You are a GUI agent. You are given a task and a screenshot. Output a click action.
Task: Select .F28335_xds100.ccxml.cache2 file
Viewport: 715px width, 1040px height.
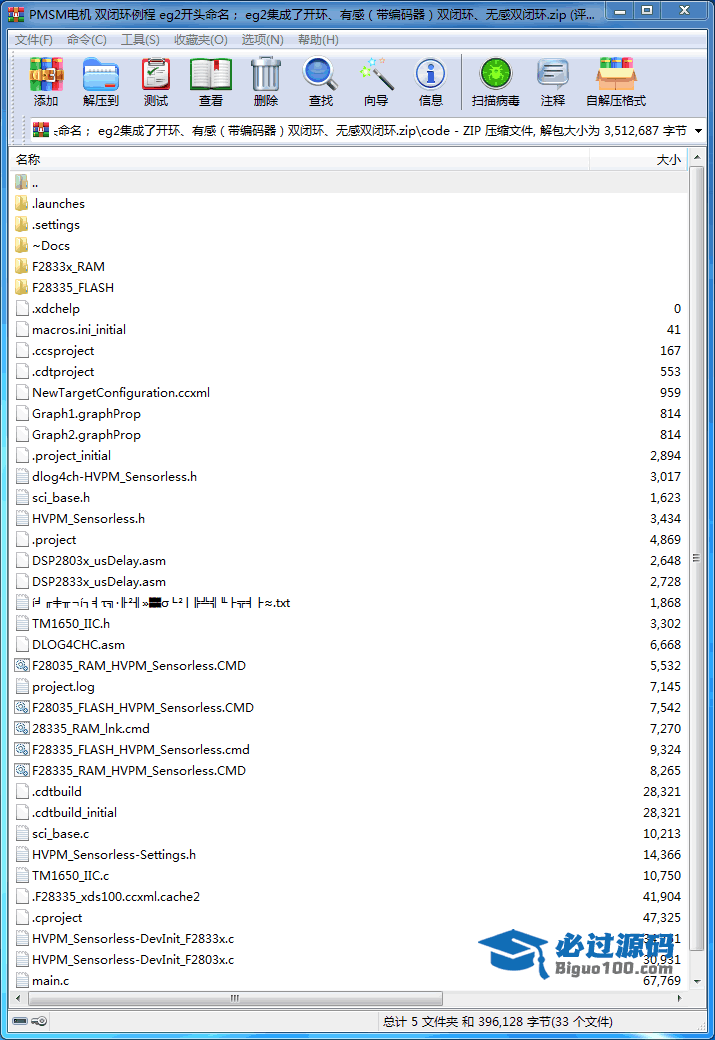(x=116, y=897)
